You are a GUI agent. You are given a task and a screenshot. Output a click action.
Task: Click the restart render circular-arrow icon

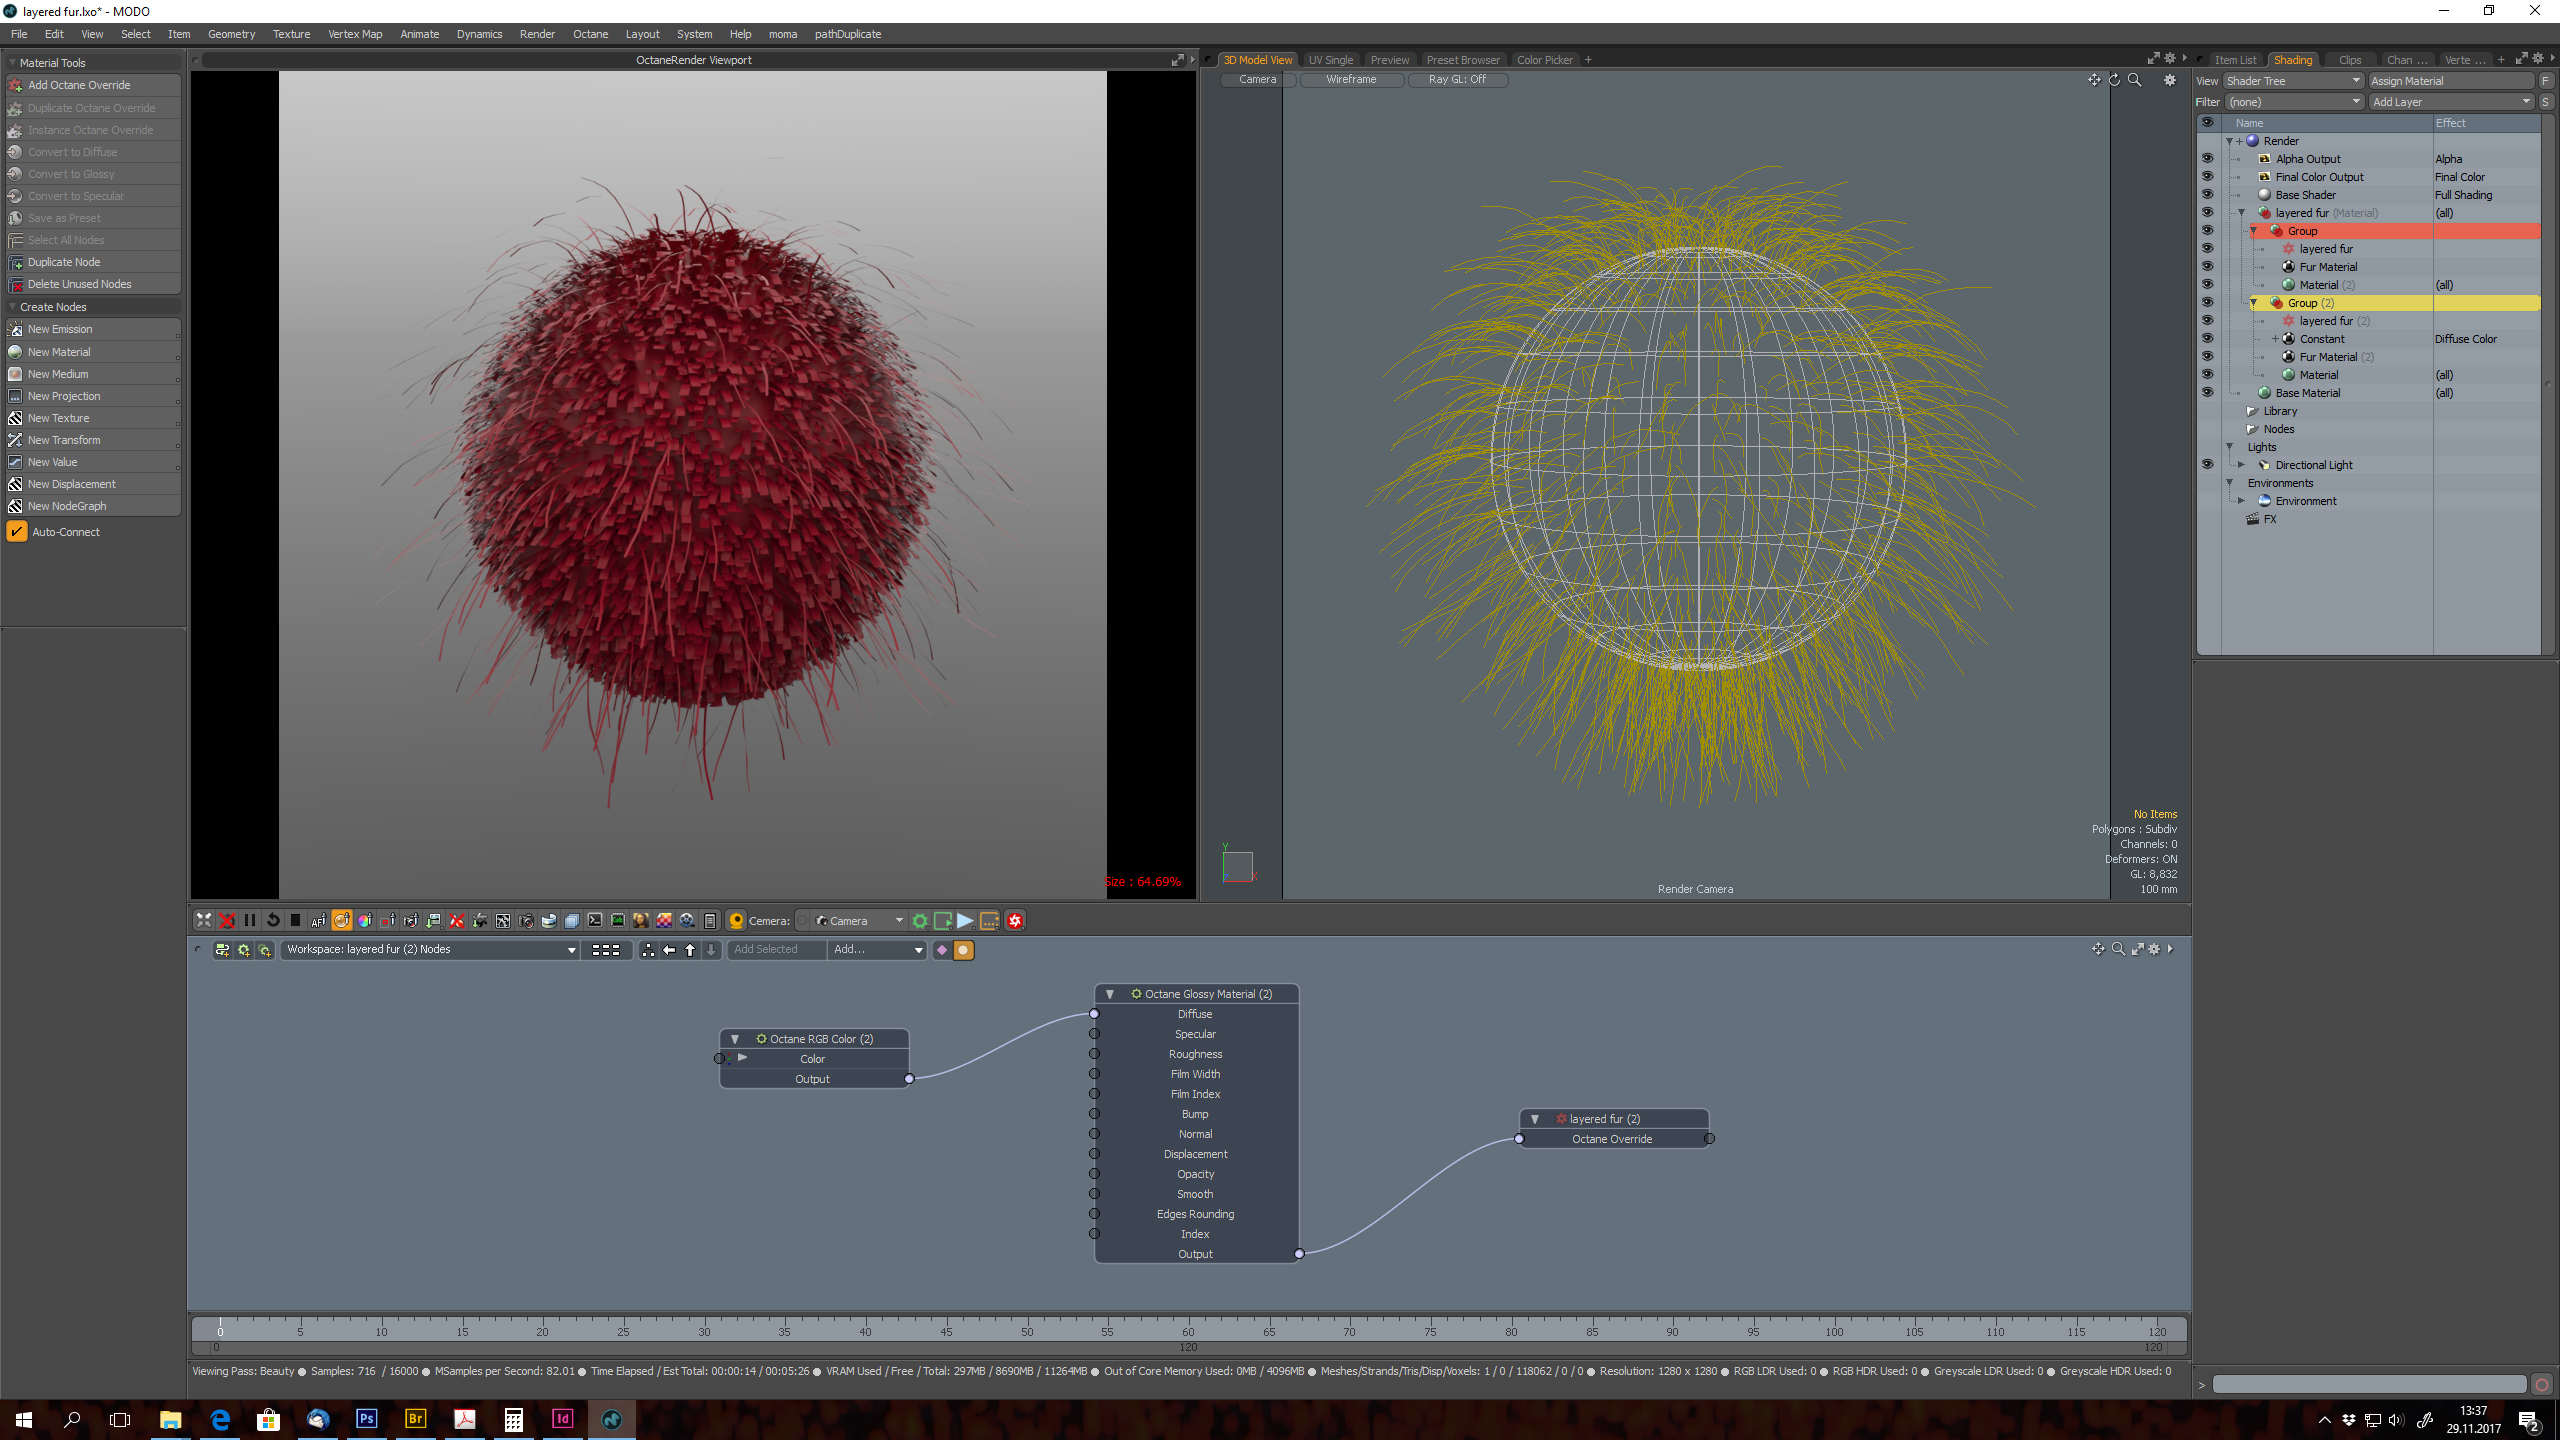[273, 920]
